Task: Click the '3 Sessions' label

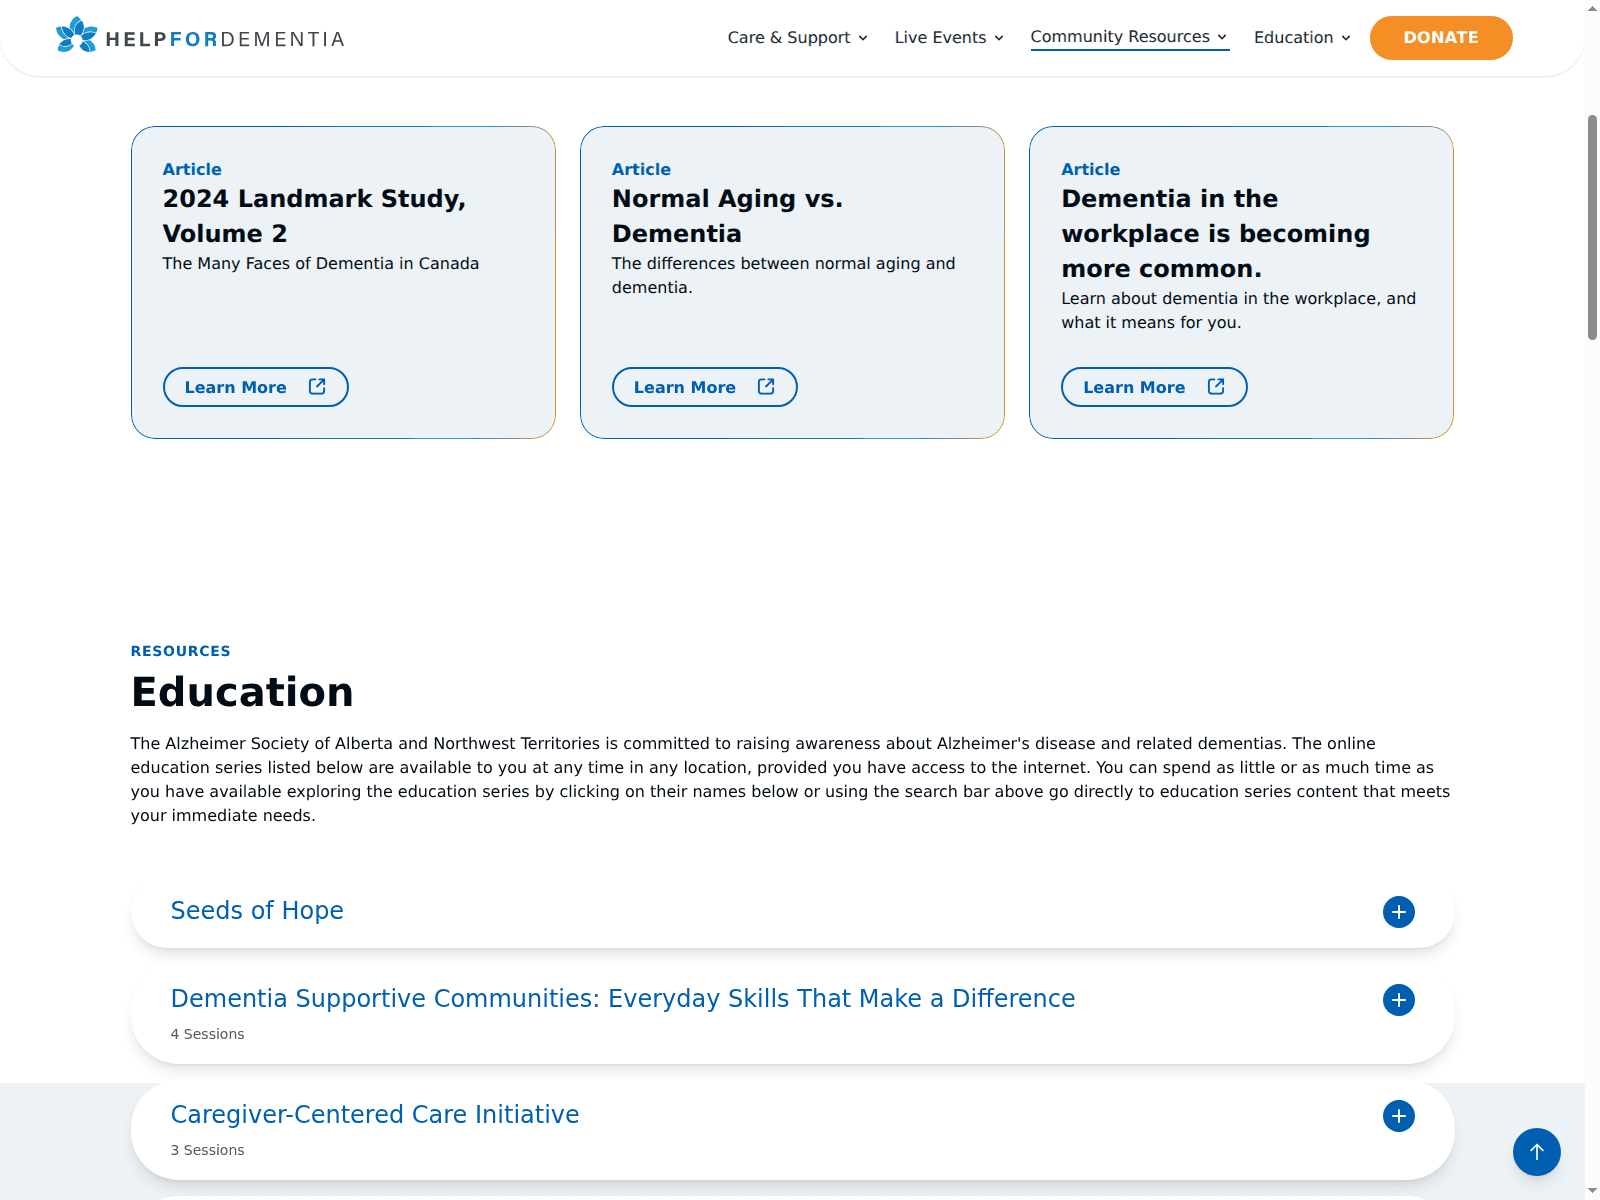Action: 208,1150
